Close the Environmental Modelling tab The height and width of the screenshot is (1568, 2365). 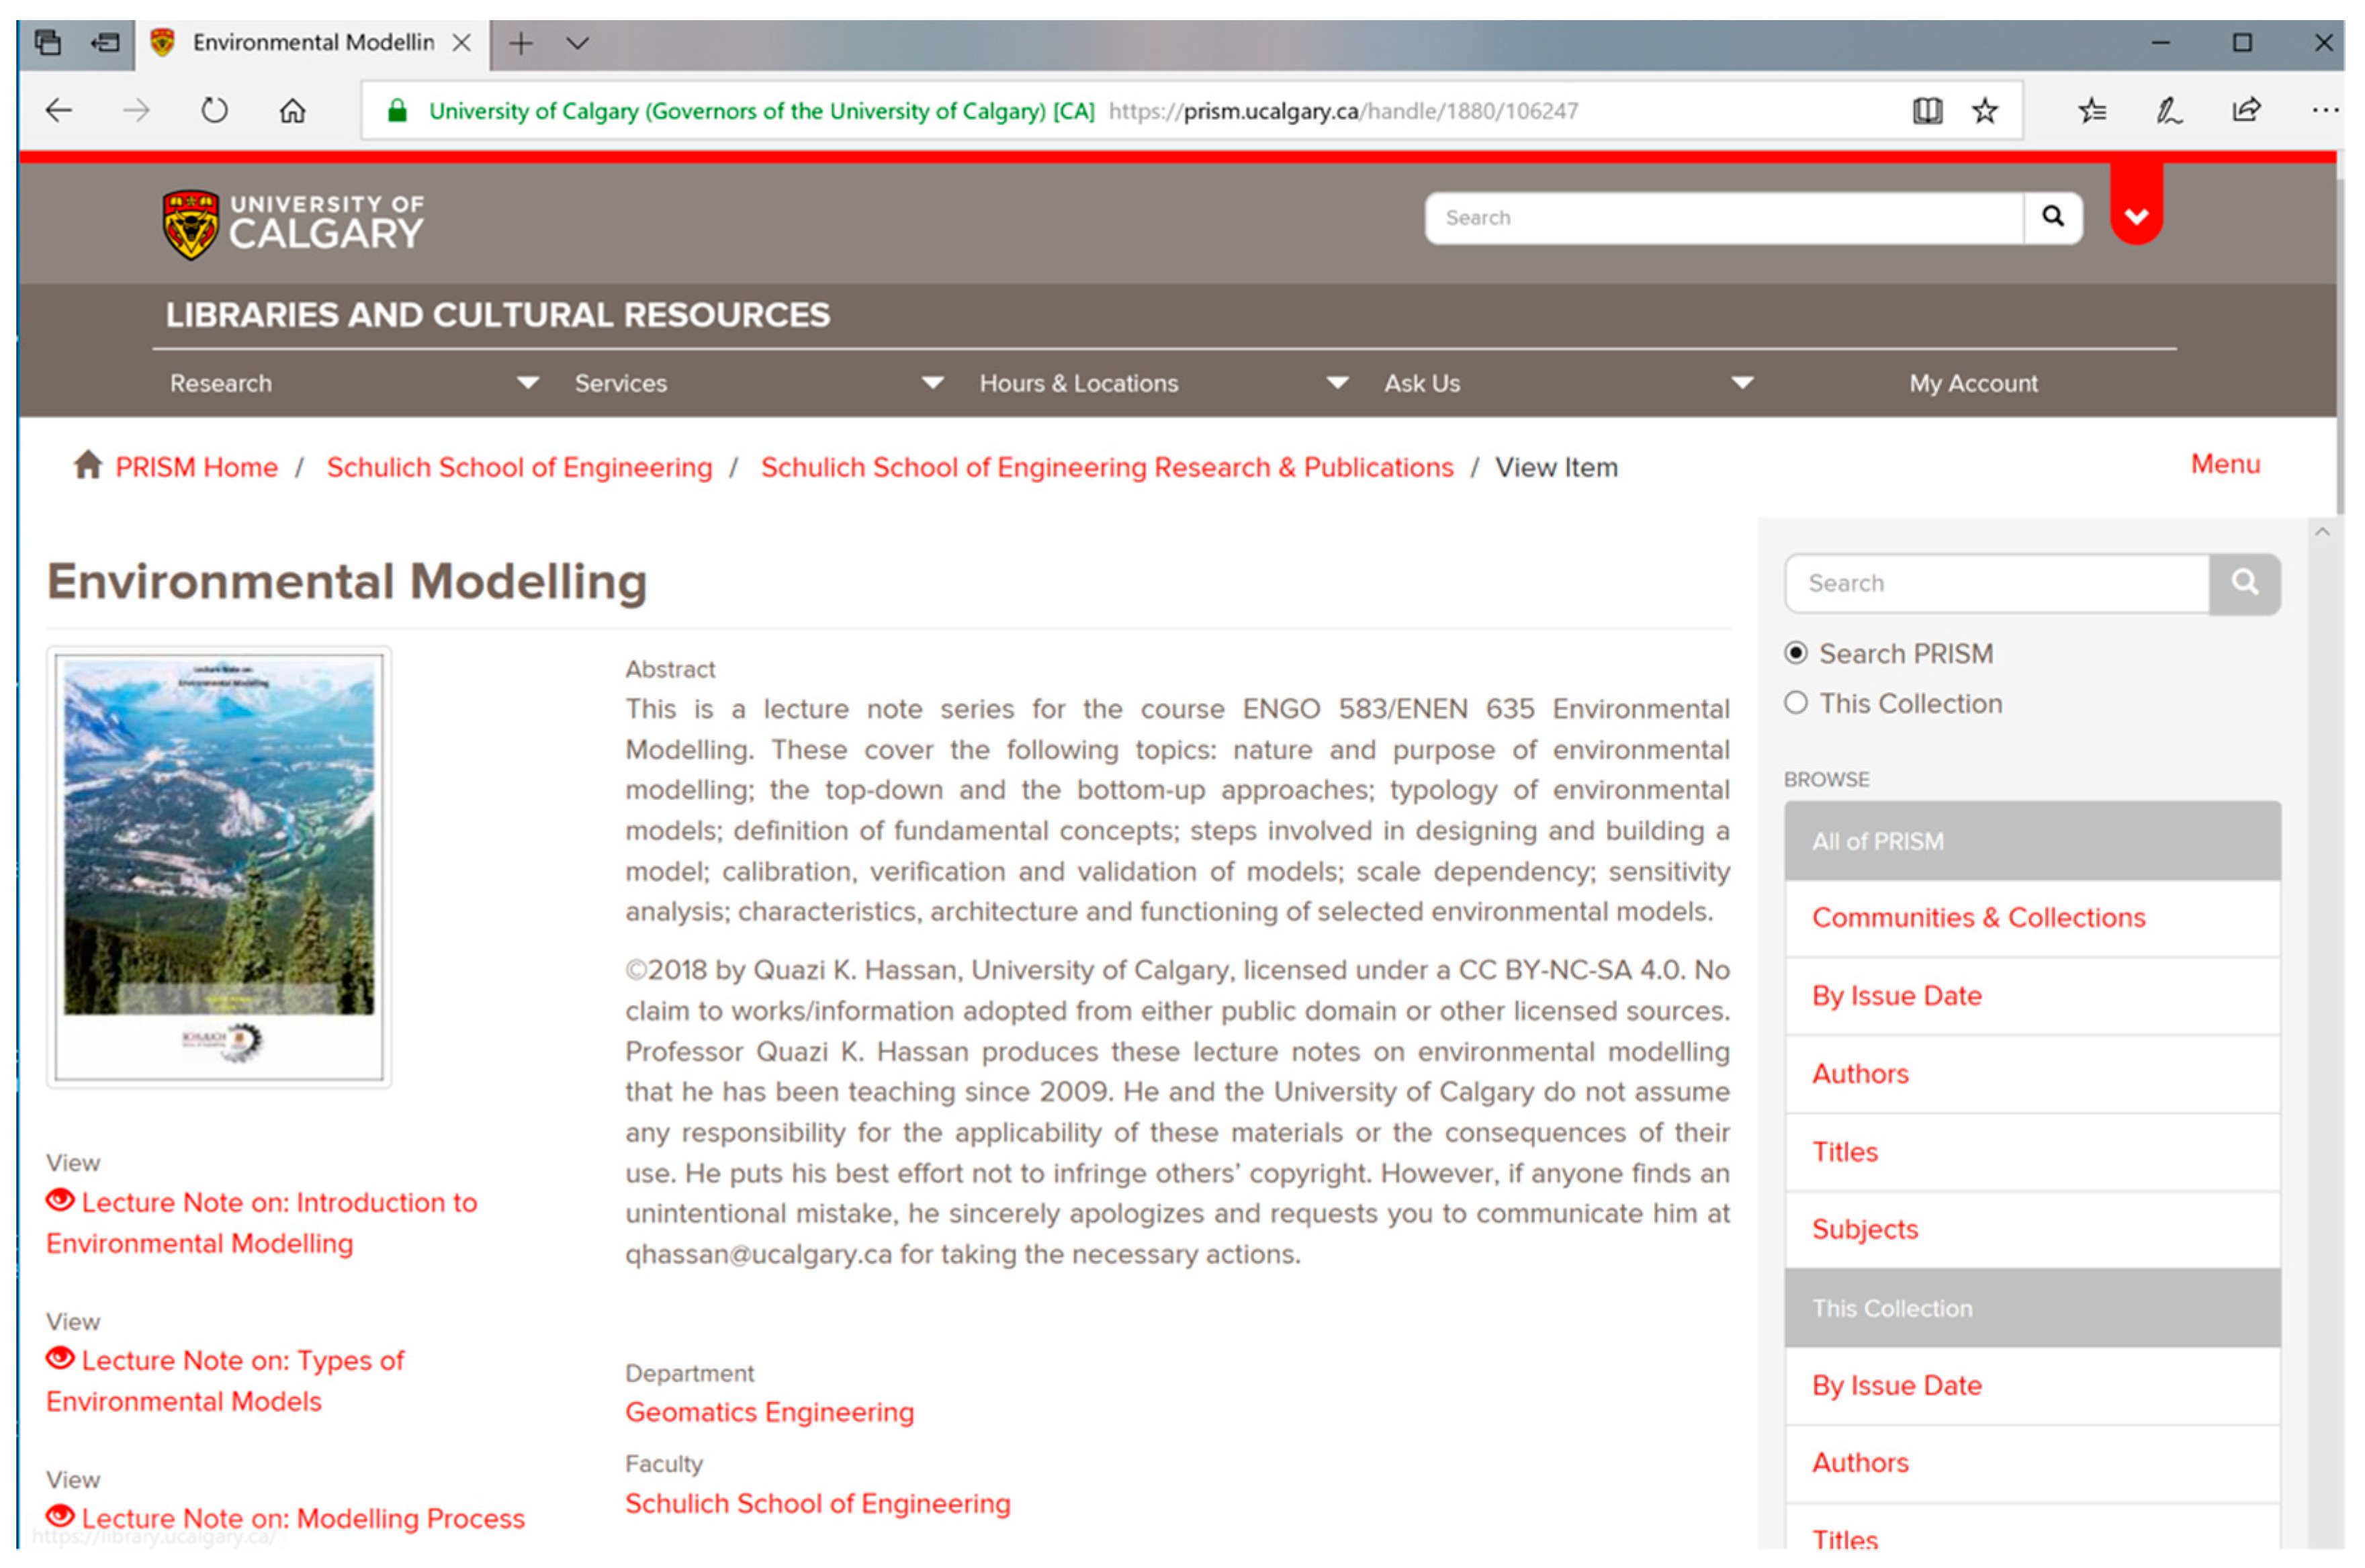(x=461, y=43)
